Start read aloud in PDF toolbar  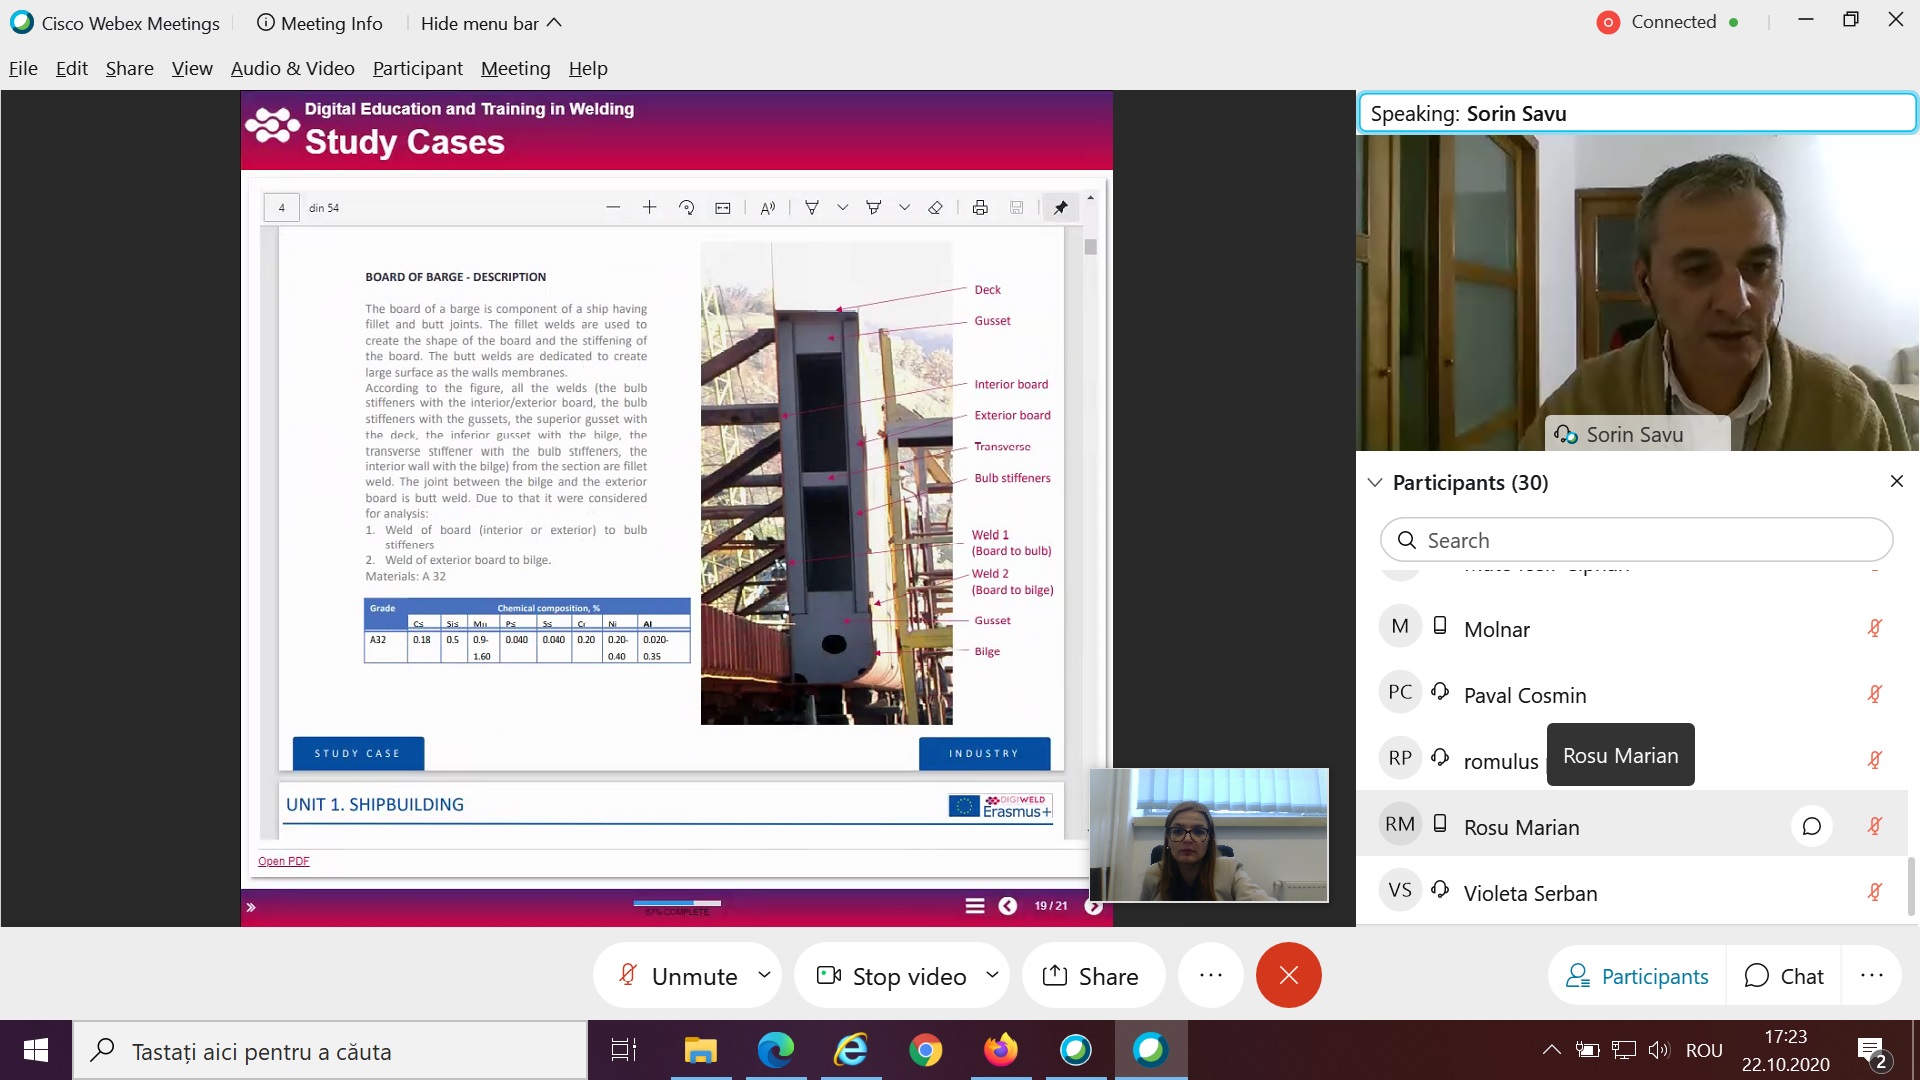tap(767, 207)
